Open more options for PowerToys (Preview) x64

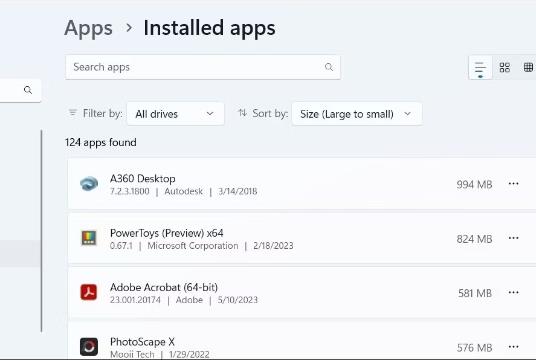click(x=513, y=238)
